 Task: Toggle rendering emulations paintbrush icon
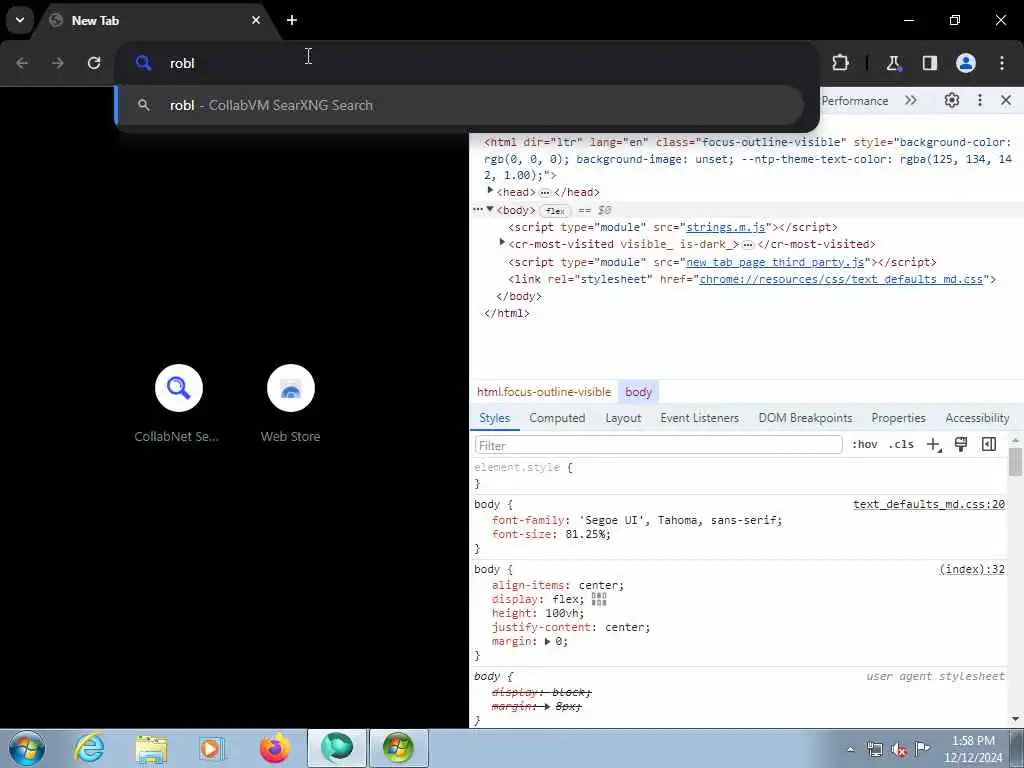(x=961, y=445)
